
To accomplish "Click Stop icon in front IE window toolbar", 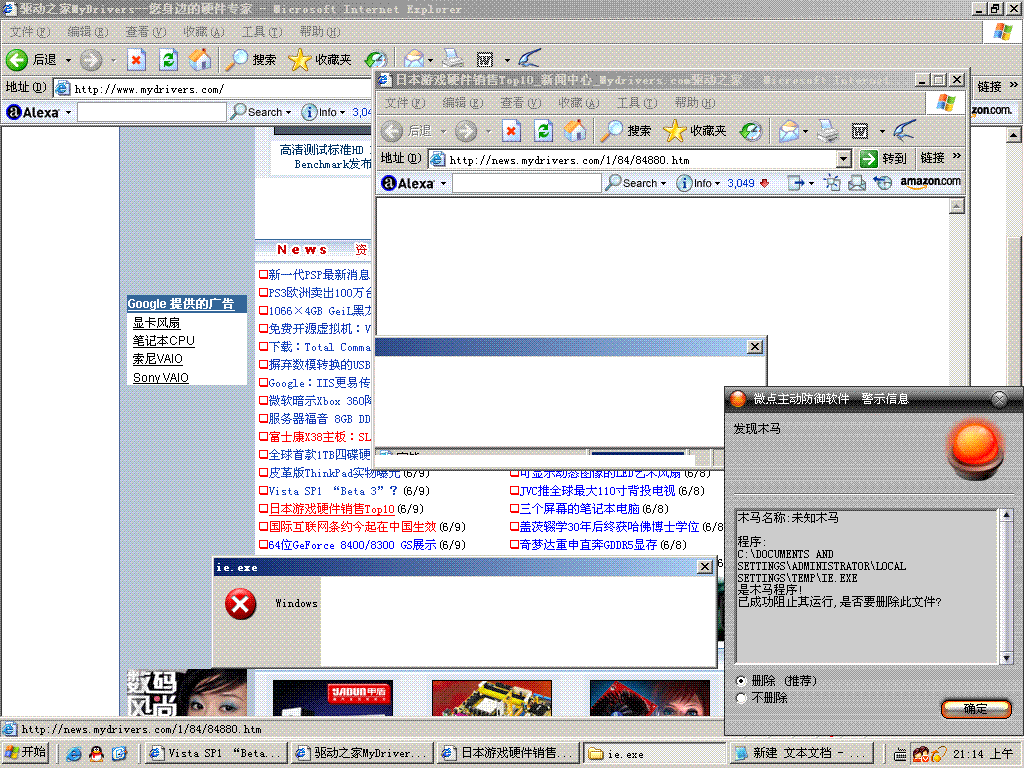I will (511, 131).
